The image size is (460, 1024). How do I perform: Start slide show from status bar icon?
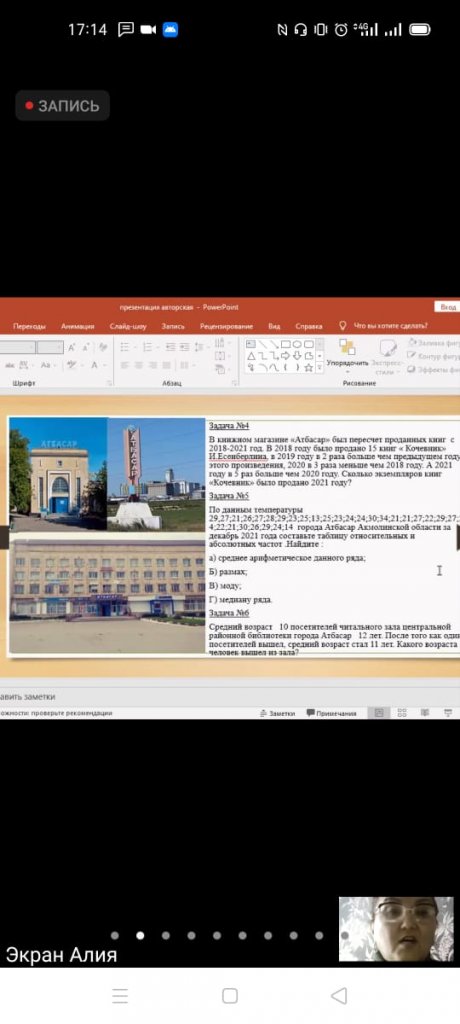tap(448, 713)
